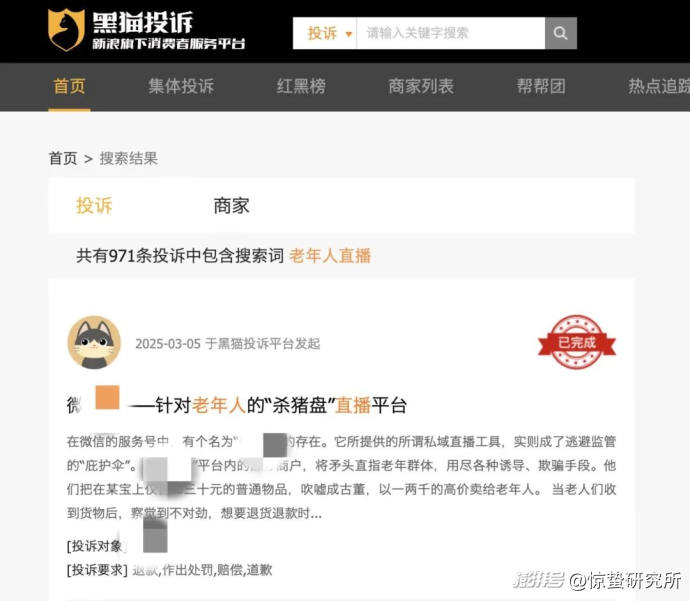
Task: Open the 商家列表 navigation item
Action: click(x=421, y=86)
